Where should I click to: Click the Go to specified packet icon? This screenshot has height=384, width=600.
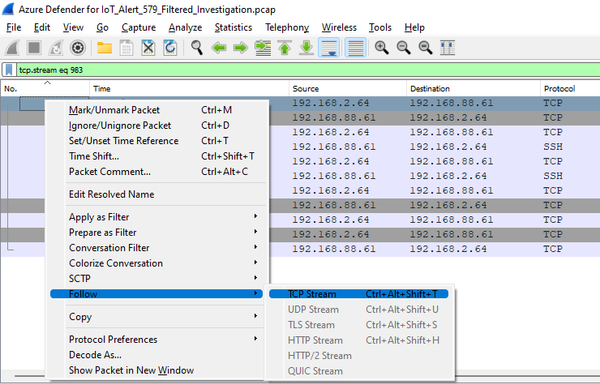(x=263, y=48)
